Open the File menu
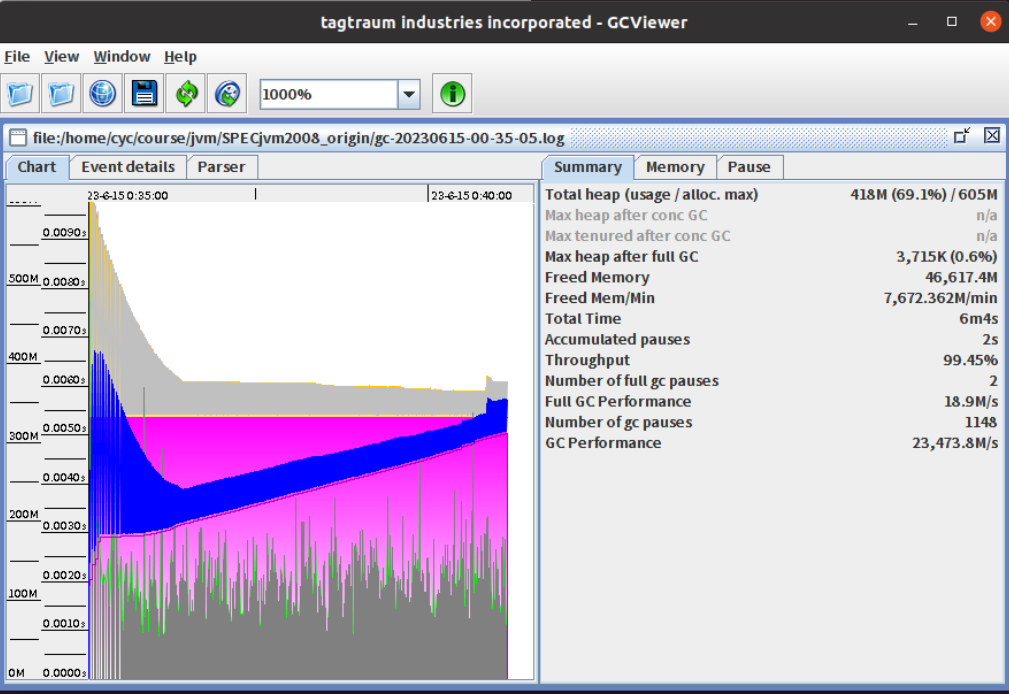Screen dimensions: 1009x694 [x=17, y=57]
